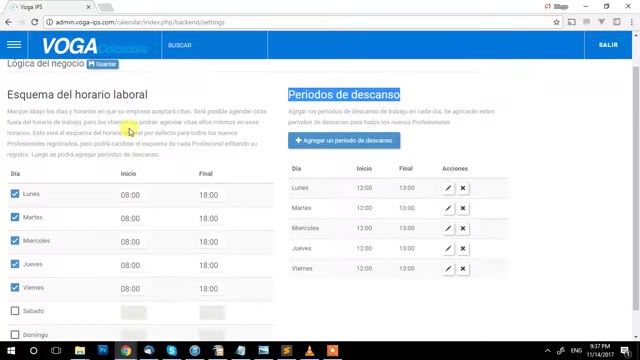
Task: Go back in browser history
Action: (8, 22)
